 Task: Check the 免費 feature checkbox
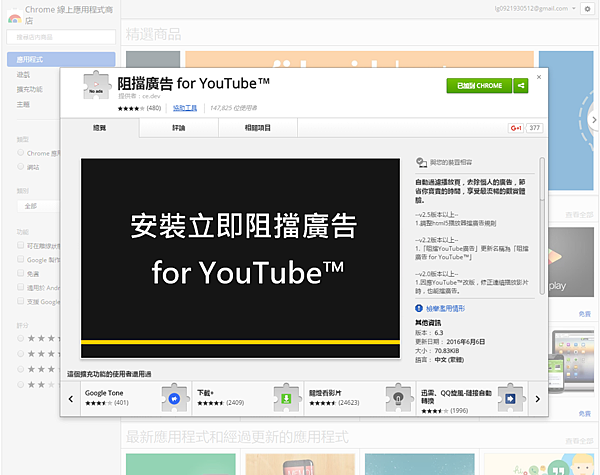pyautogui.click(x=21, y=273)
